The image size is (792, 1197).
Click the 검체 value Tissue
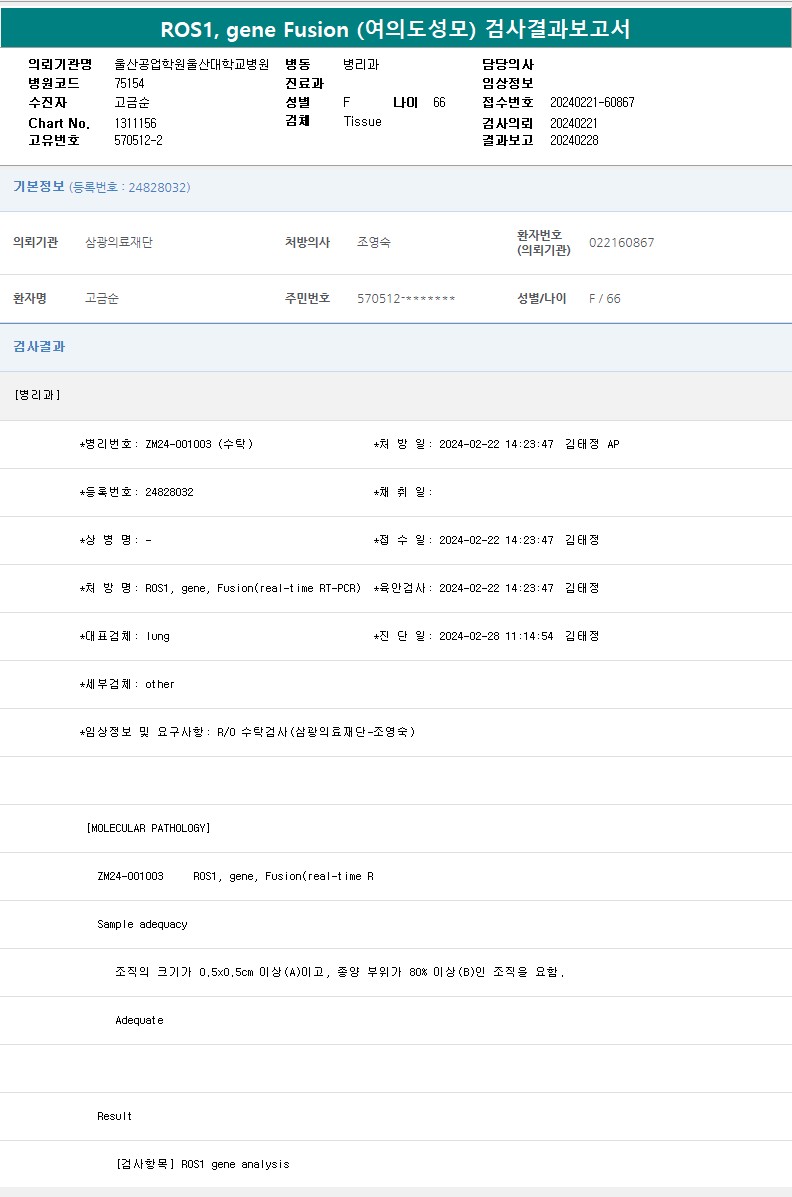point(362,122)
